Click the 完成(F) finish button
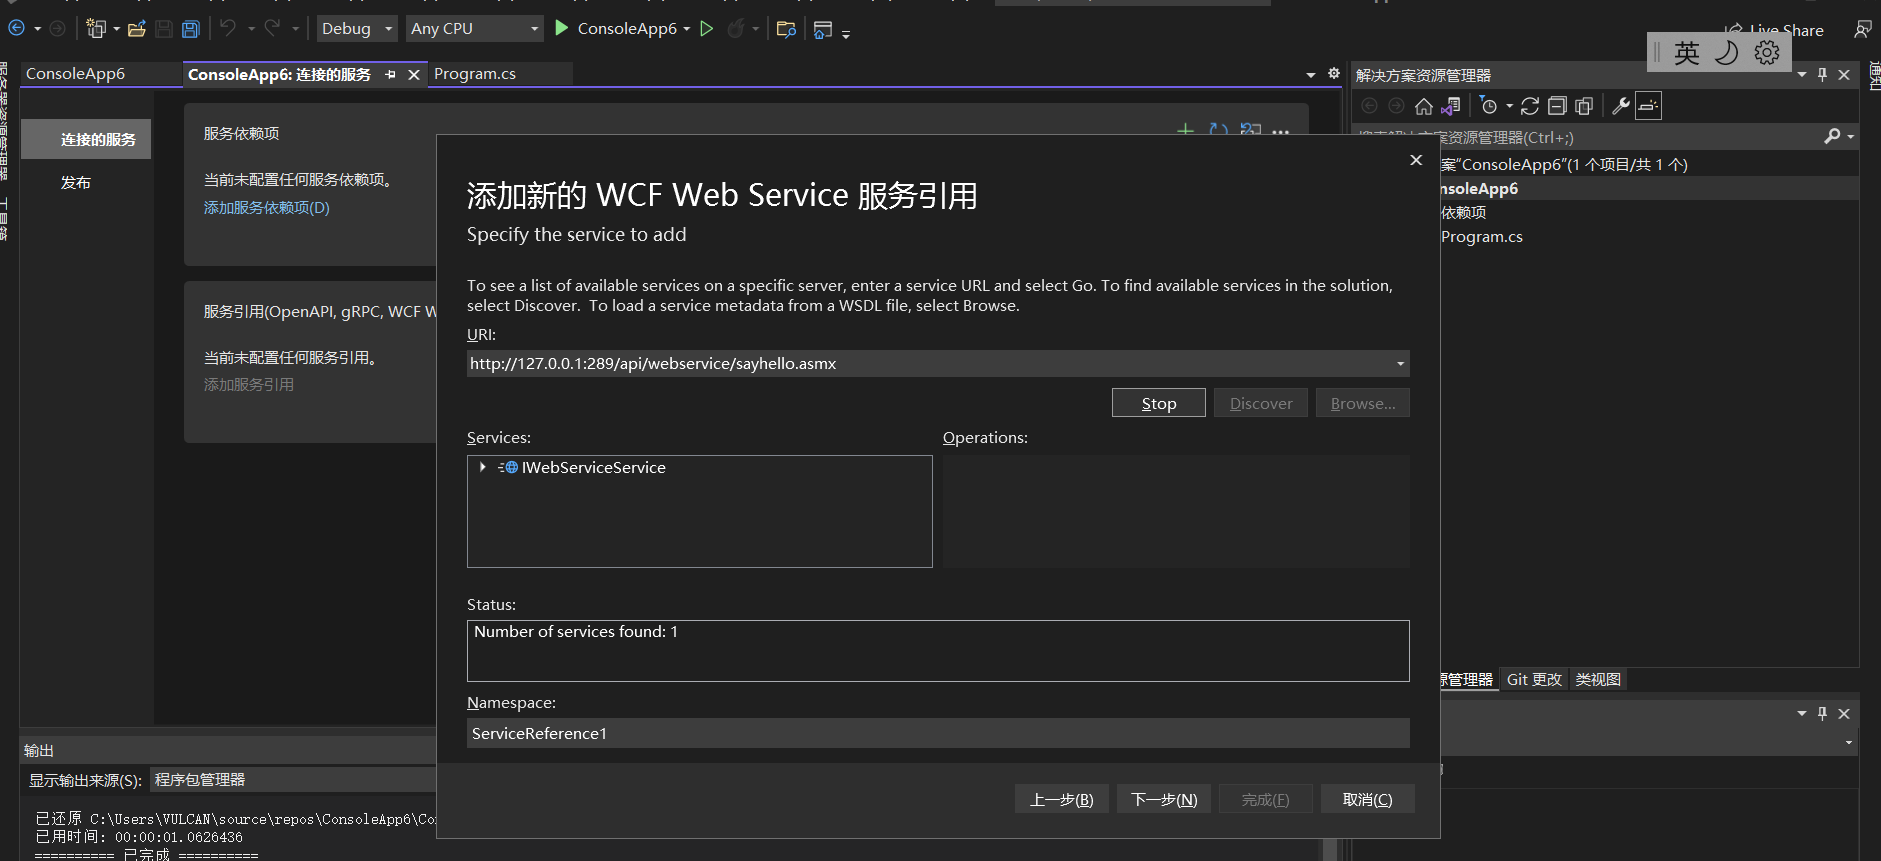 click(x=1265, y=799)
